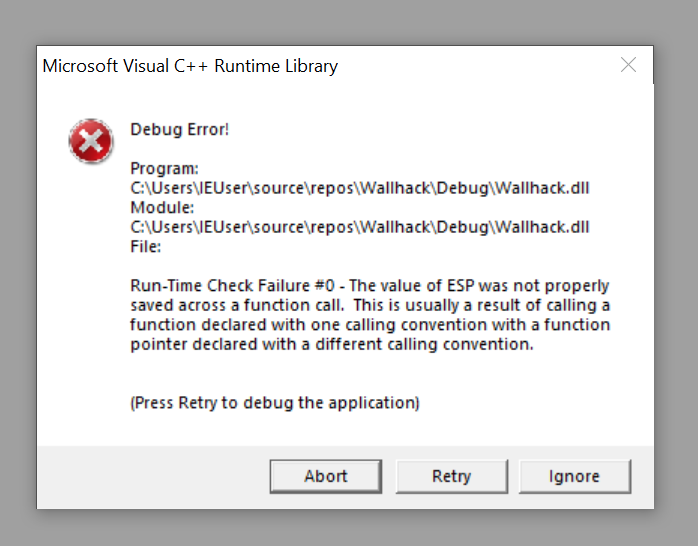Select the Wallhack.dll path under Program
Screen dimensions: 698x546
[360, 188]
